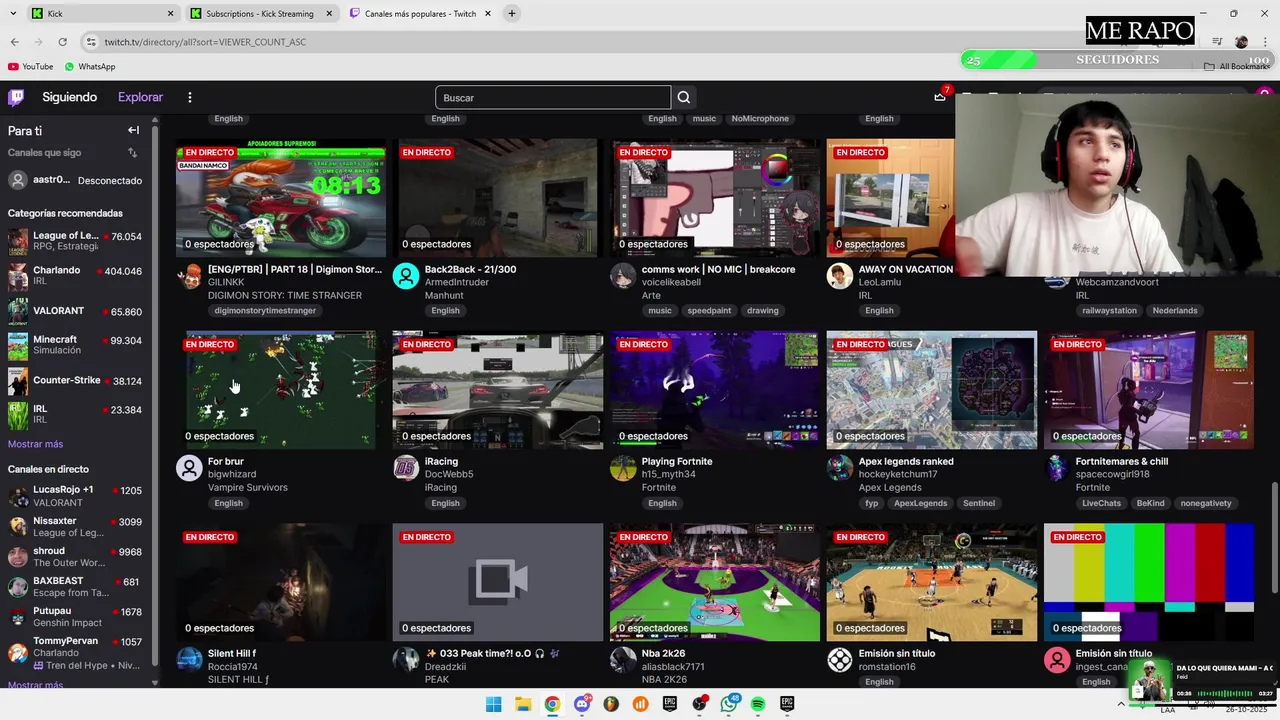The width and height of the screenshot is (1280, 720).
Task: Open Nba 2k26 aliasblack7171 stream thumbnail
Action: point(715,582)
